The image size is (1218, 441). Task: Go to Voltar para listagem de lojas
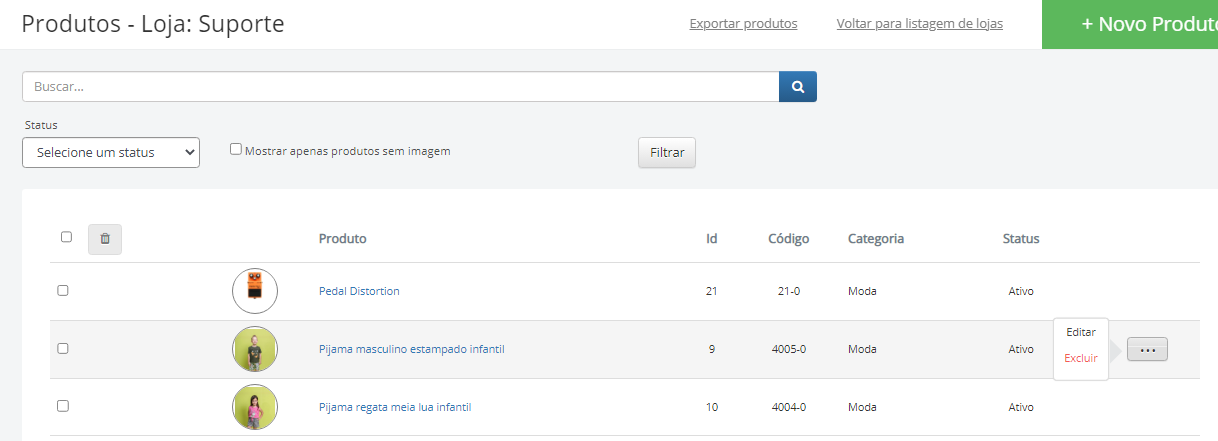coord(920,24)
